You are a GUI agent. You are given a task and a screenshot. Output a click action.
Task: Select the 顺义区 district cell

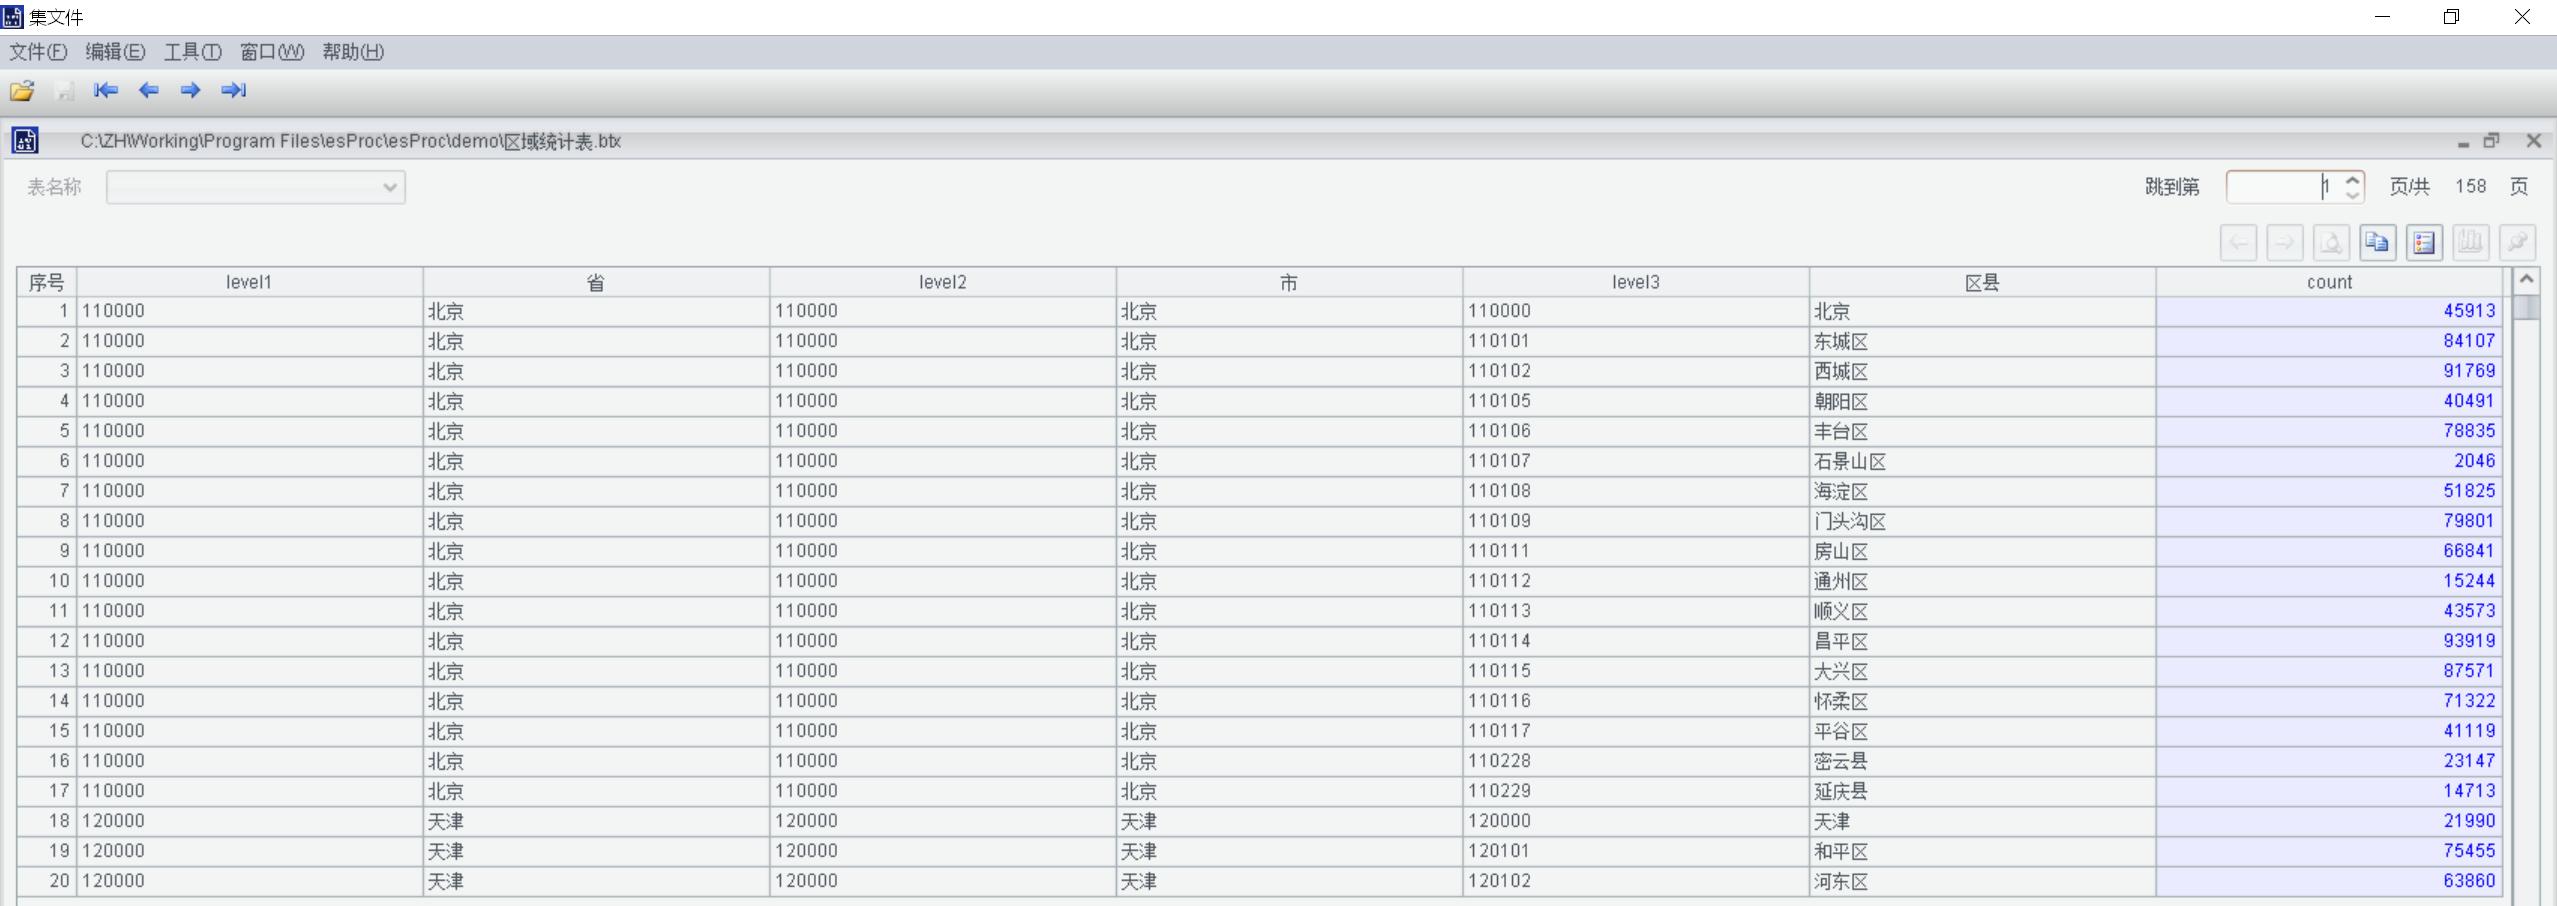coord(1983,611)
